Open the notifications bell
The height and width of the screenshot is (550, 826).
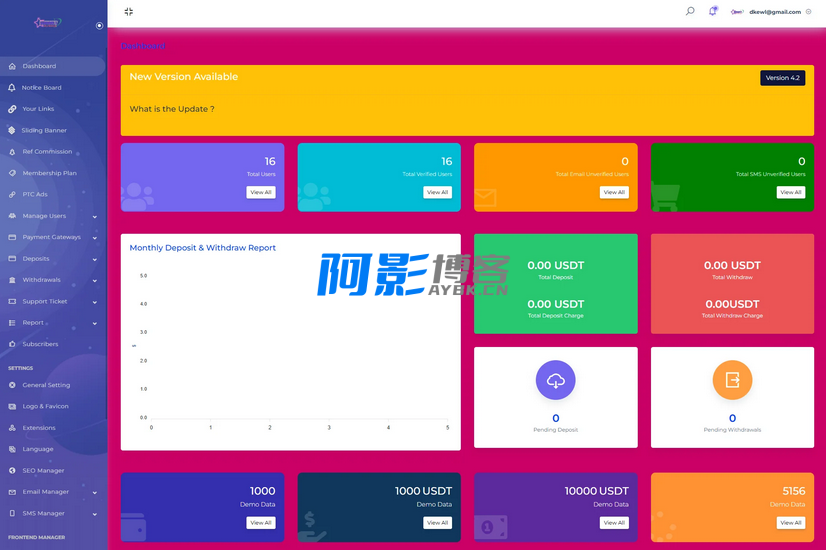coord(713,11)
